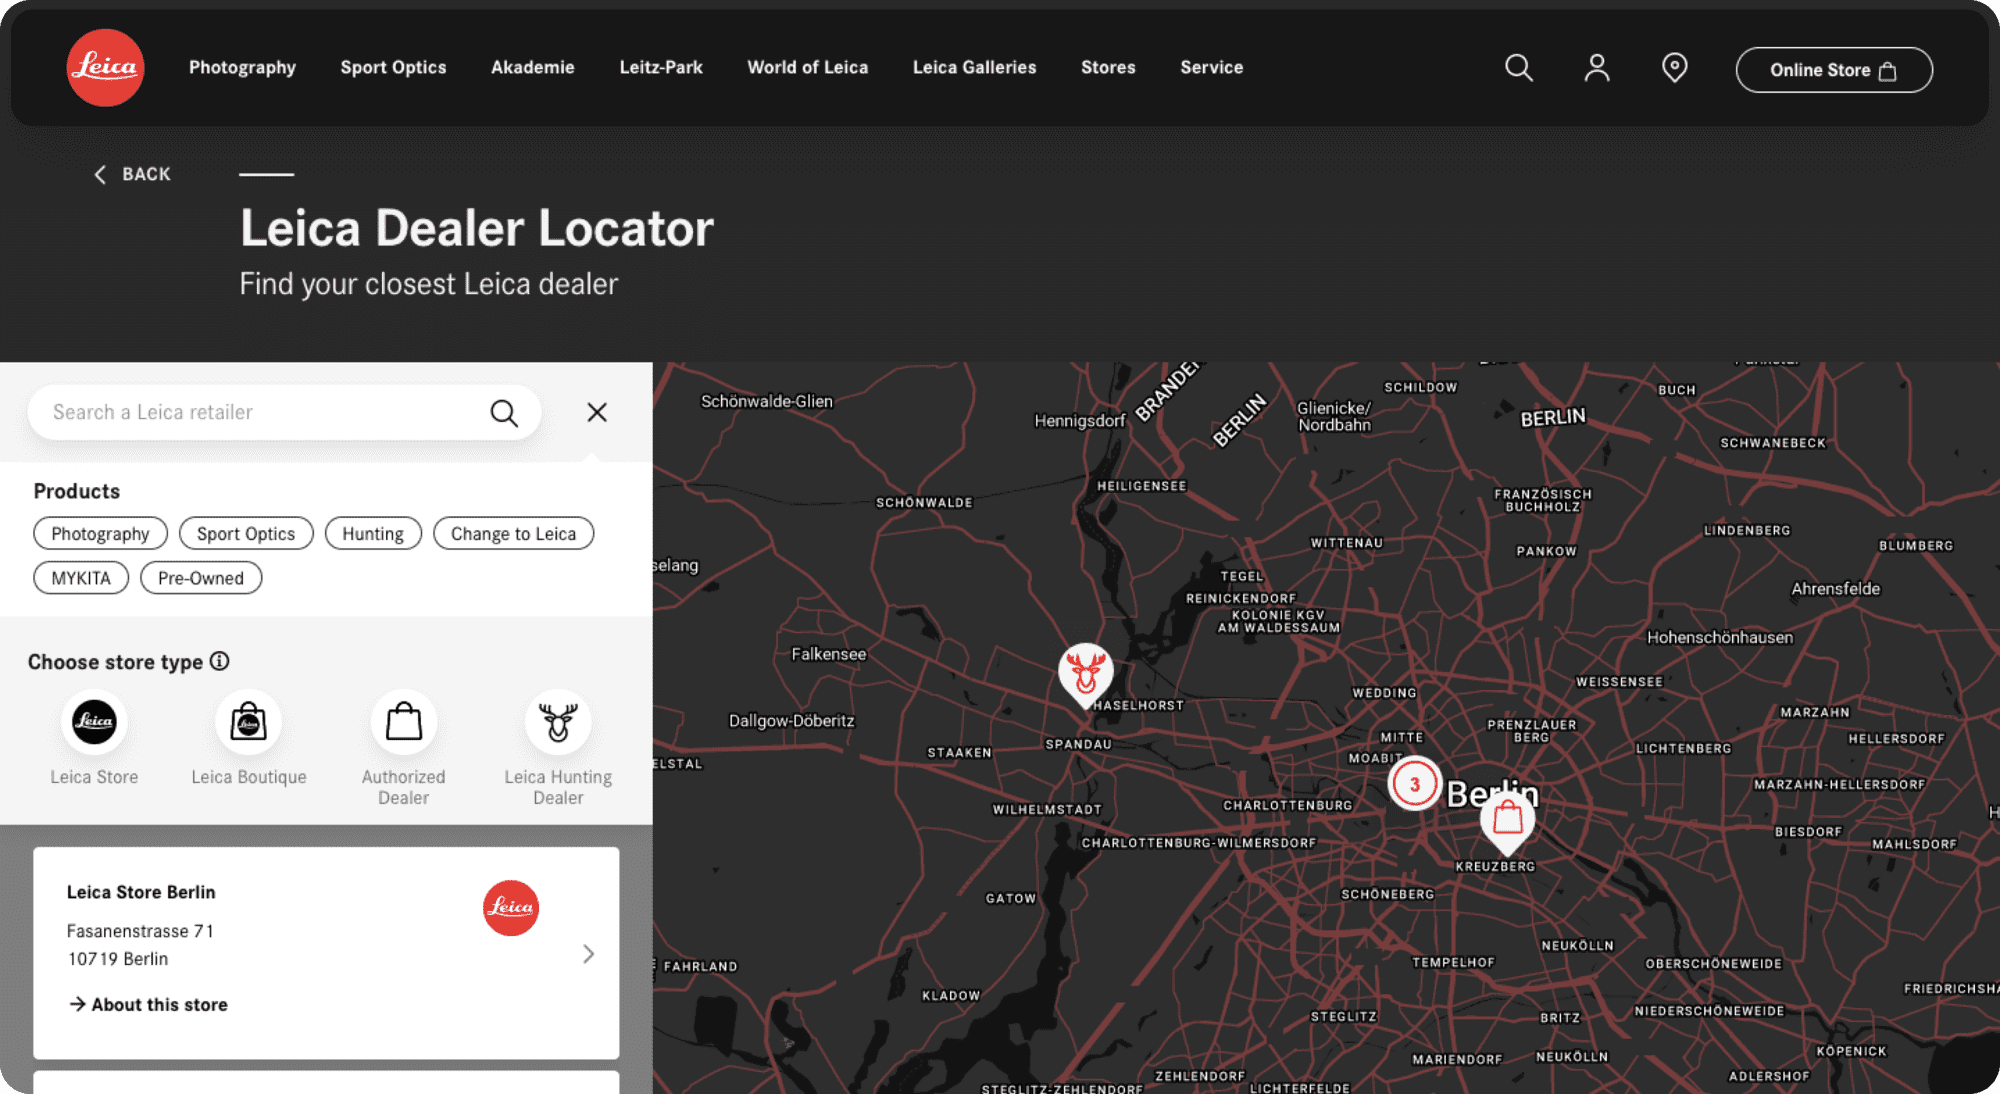Open the Photography menu

click(242, 67)
